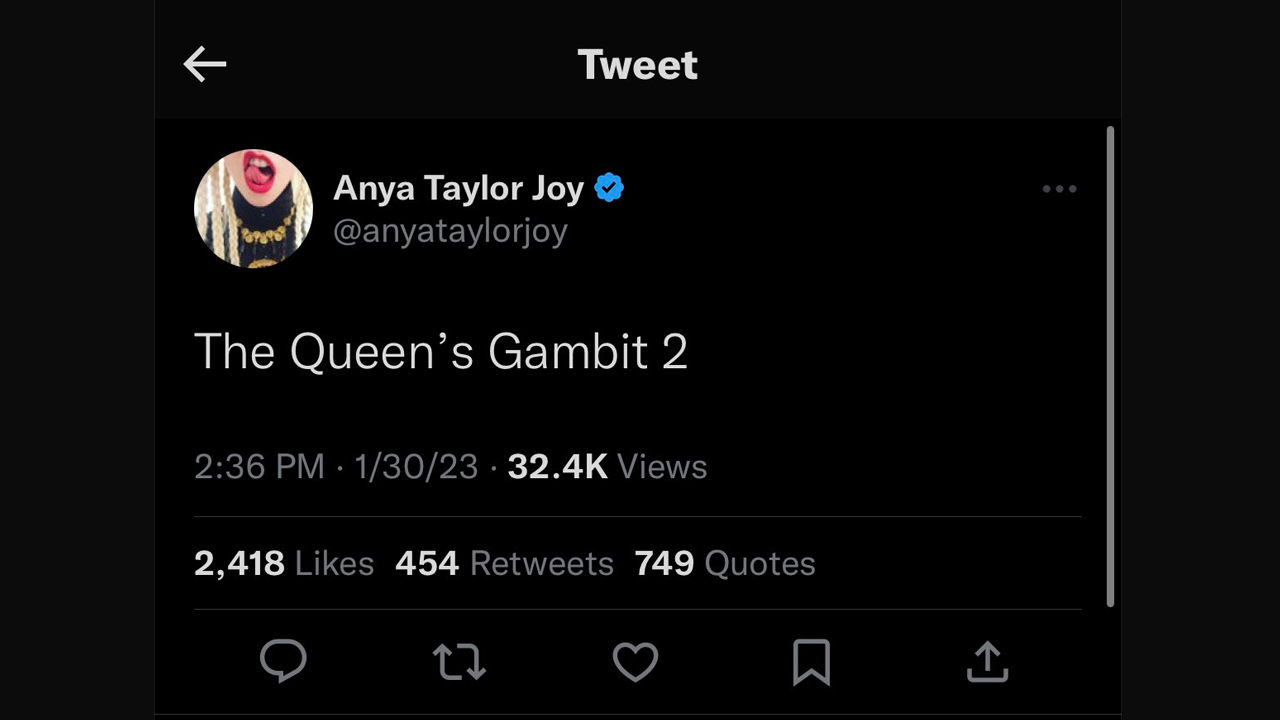Open the reply composer with the speech bubble icon
This screenshot has height=720, width=1280.
point(284,661)
